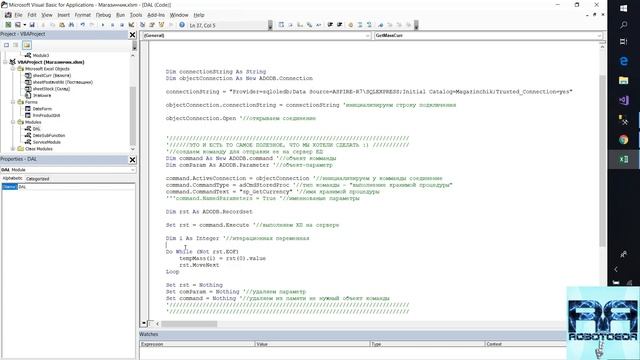
Task: Close the Properties - DAL panel
Action: 132,160
